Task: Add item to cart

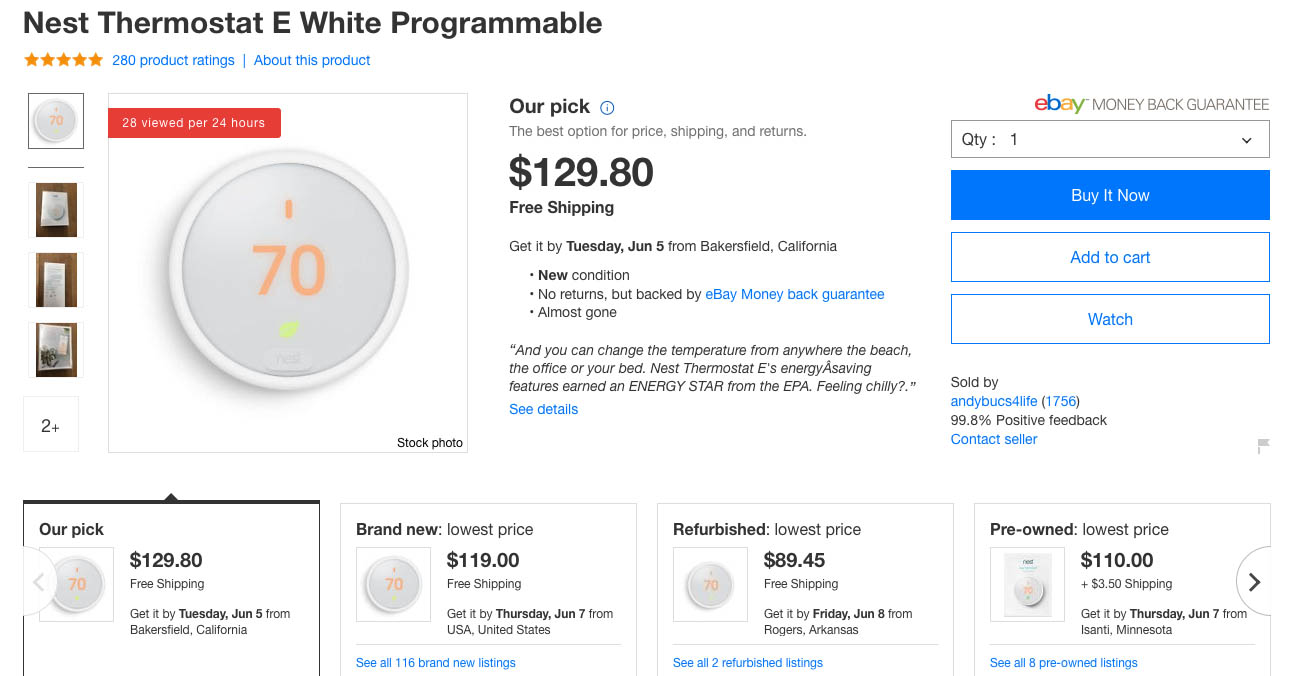Action: pyautogui.click(x=1110, y=257)
